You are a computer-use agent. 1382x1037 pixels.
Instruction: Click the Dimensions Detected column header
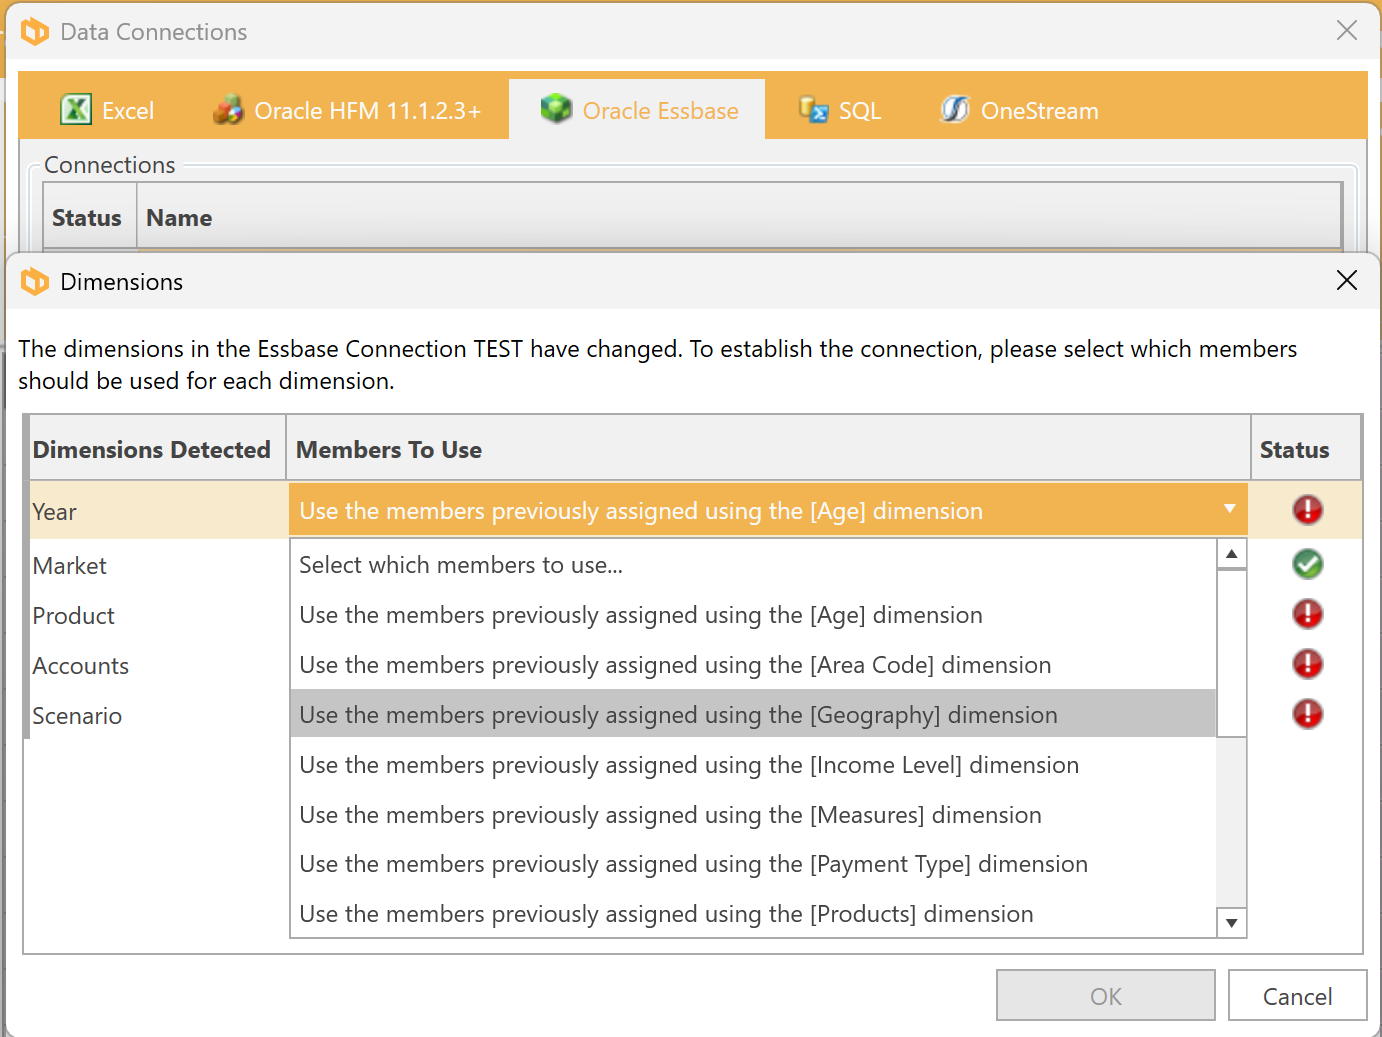pyautogui.click(x=156, y=449)
